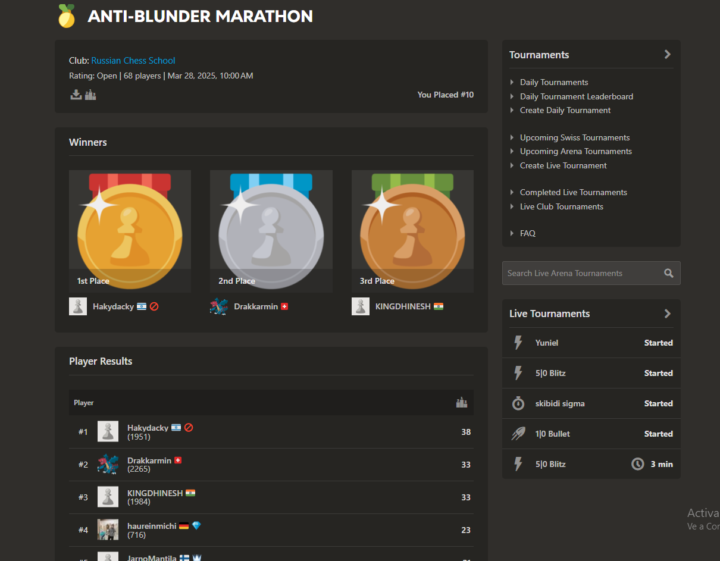Click the silver second place medal

[x=271, y=230]
